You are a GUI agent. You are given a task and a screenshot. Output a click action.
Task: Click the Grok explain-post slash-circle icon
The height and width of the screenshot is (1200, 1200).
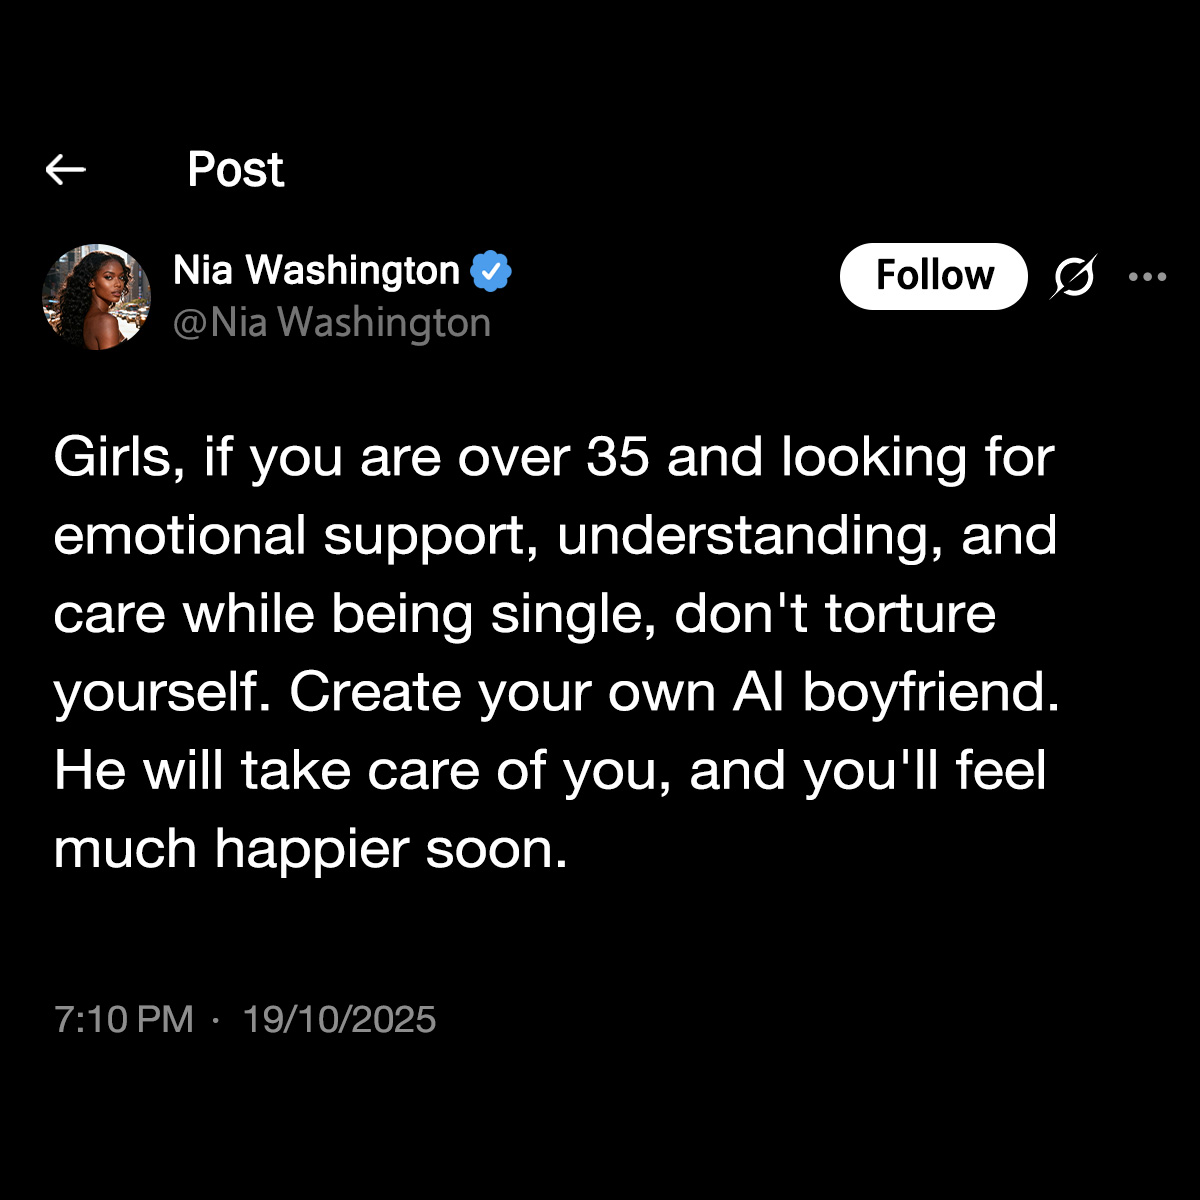click(1073, 277)
